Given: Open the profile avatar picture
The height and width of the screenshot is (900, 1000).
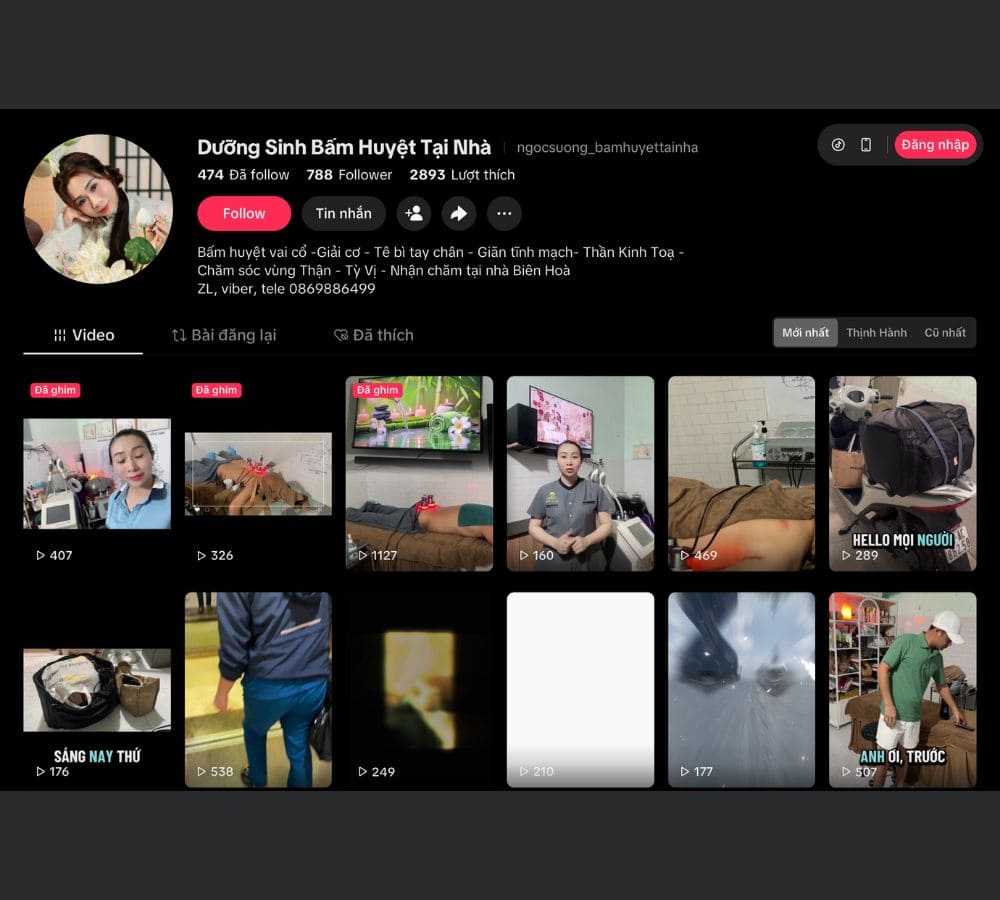Looking at the screenshot, I should [98, 209].
